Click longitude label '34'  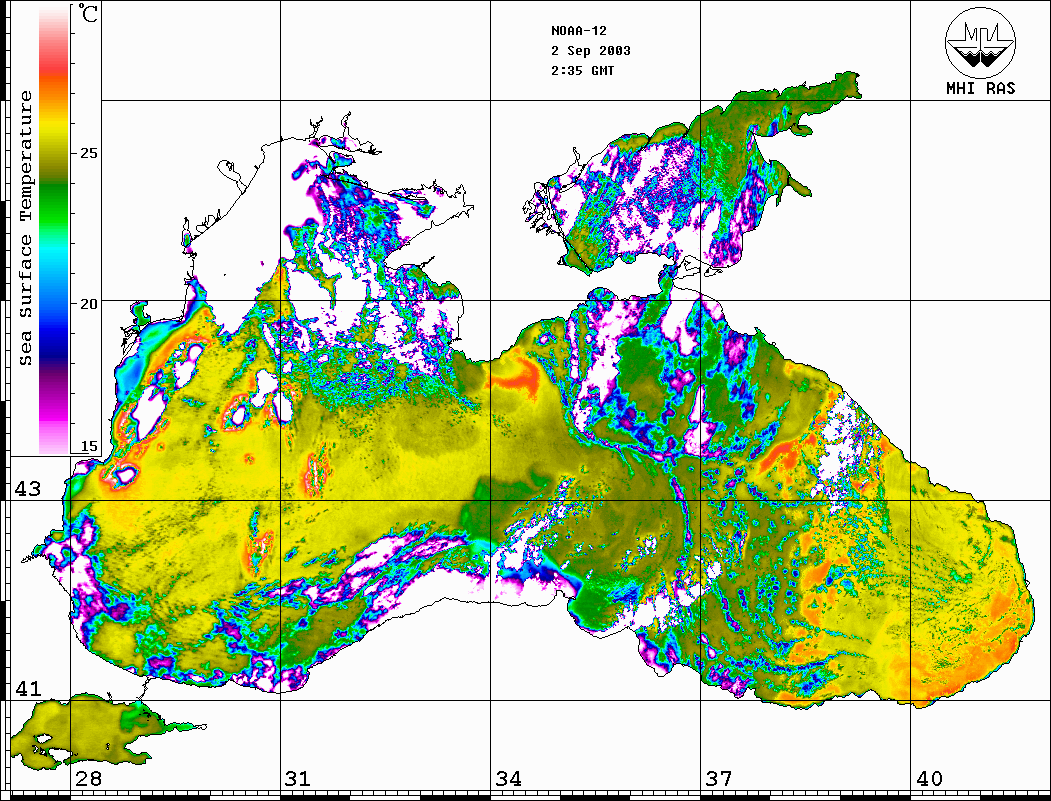(x=508, y=778)
